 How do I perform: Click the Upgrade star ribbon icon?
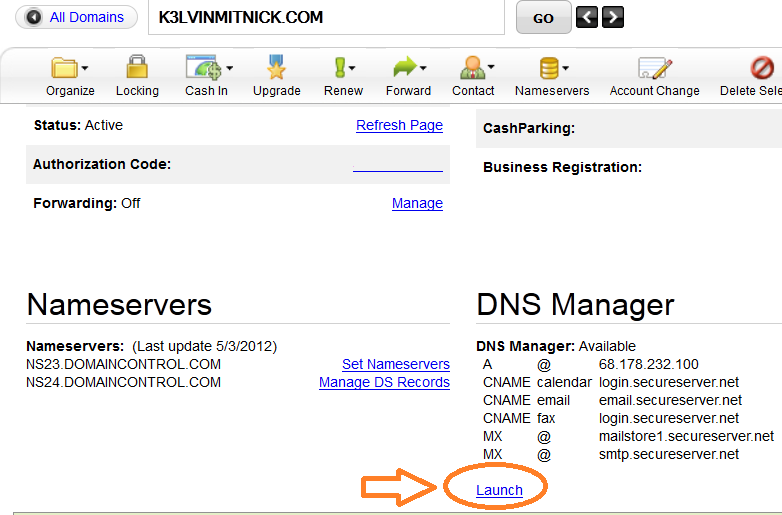[x=276, y=67]
